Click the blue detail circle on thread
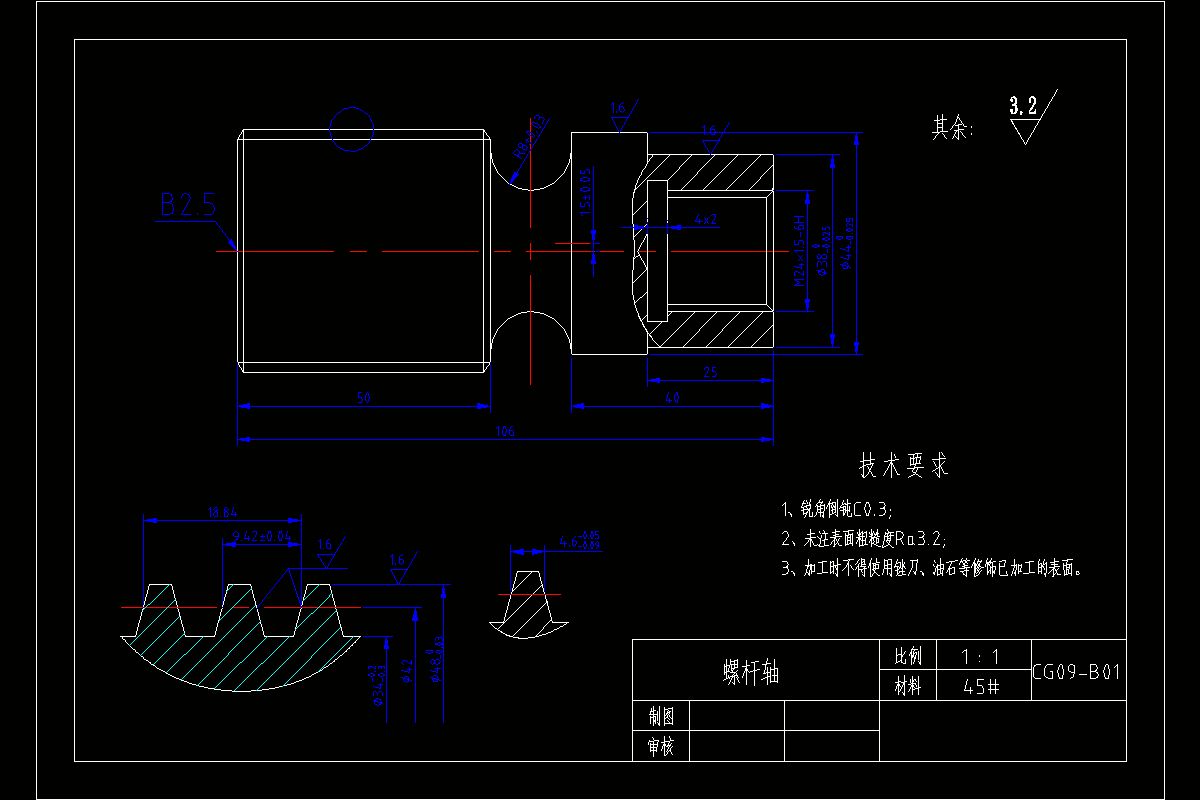Image resolution: width=1200 pixels, height=800 pixels. tap(352, 129)
